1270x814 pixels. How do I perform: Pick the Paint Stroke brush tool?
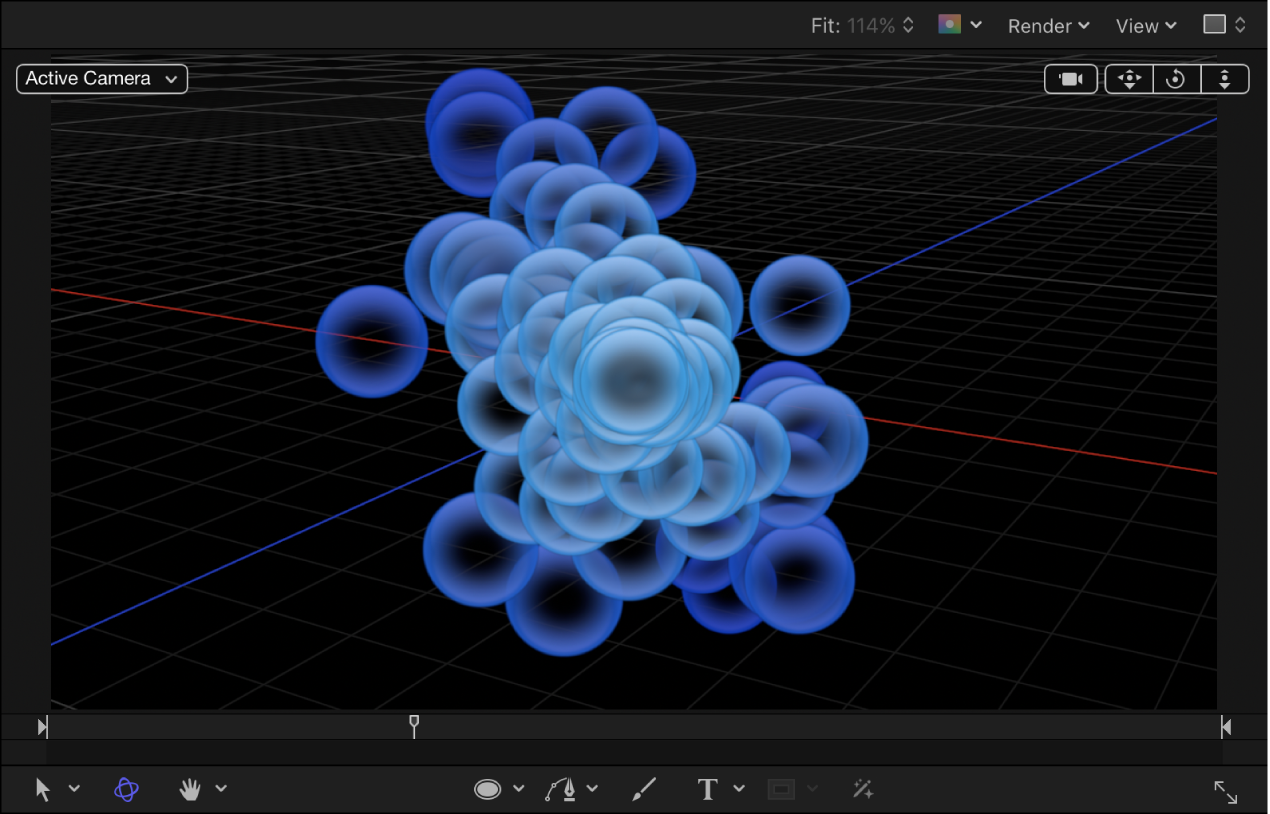[644, 789]
